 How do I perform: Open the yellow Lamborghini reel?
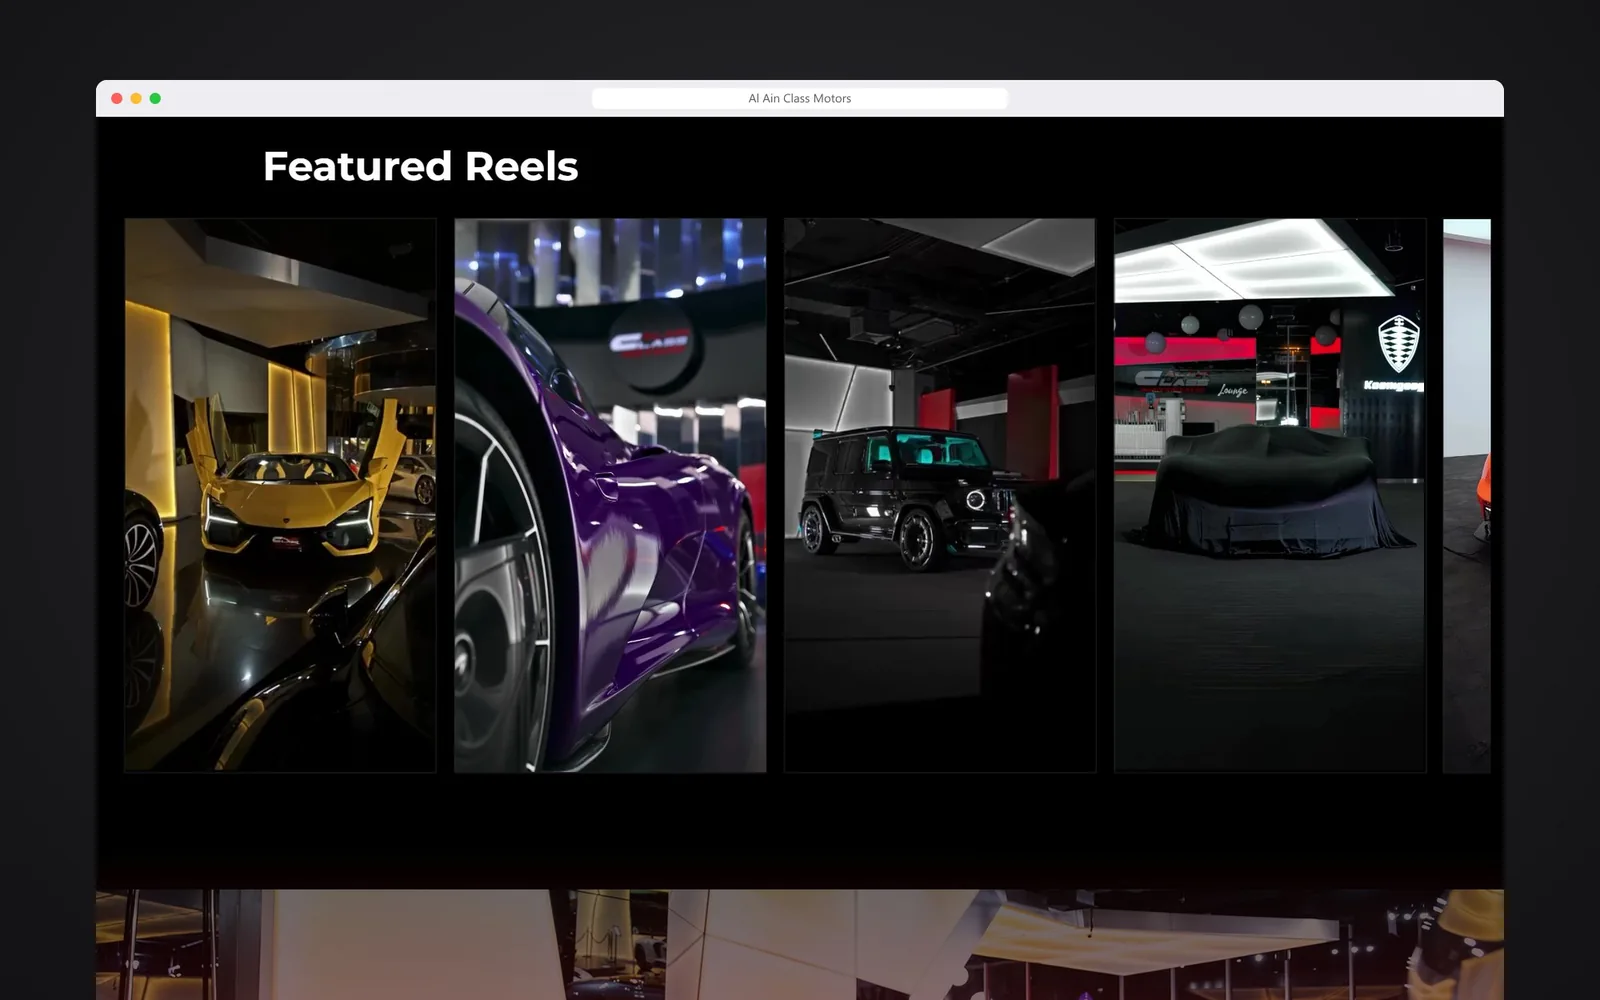[x=280, y=495]
